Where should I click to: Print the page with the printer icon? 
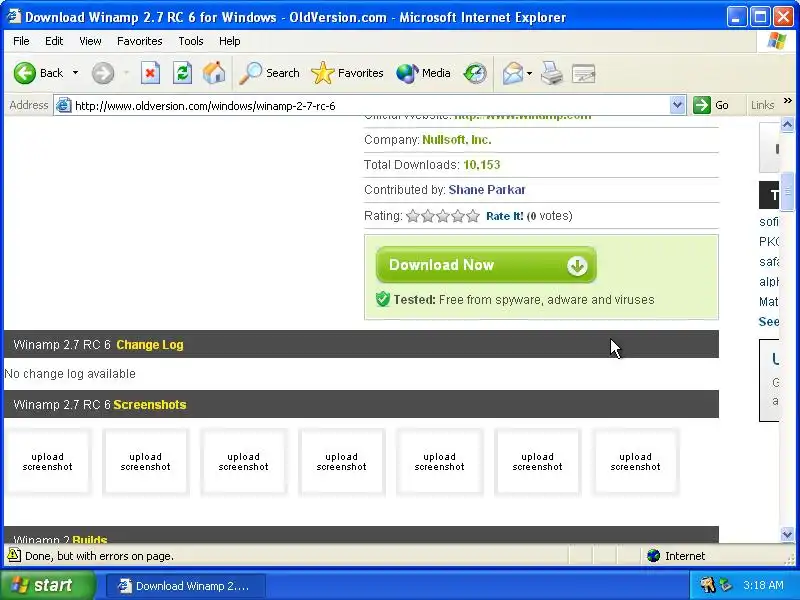552,73
